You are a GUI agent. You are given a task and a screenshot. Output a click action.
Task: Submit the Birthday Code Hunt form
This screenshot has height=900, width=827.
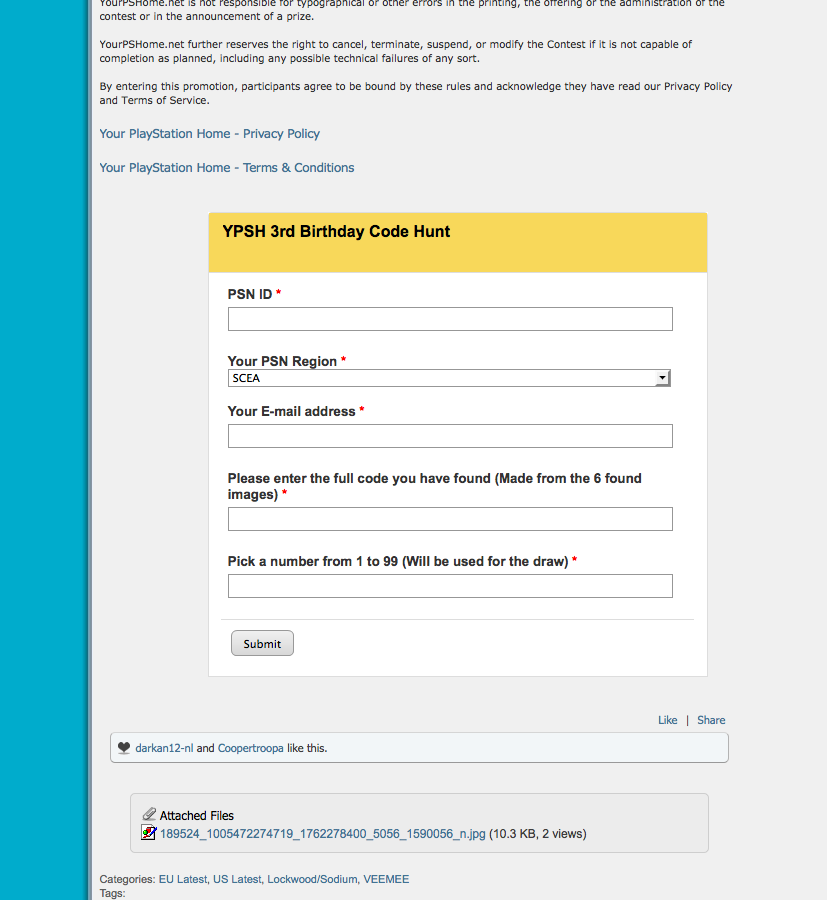(x=262, y=643)
